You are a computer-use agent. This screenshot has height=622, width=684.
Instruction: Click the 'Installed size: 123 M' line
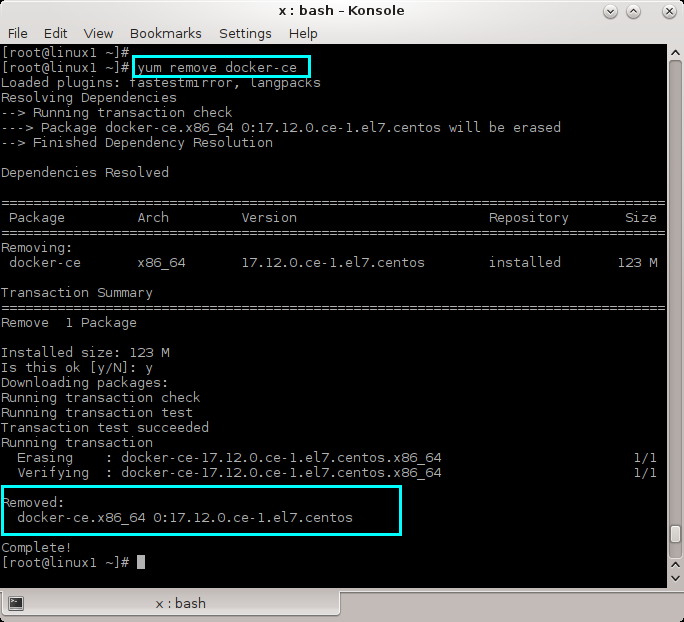click(x=85, y=352)
